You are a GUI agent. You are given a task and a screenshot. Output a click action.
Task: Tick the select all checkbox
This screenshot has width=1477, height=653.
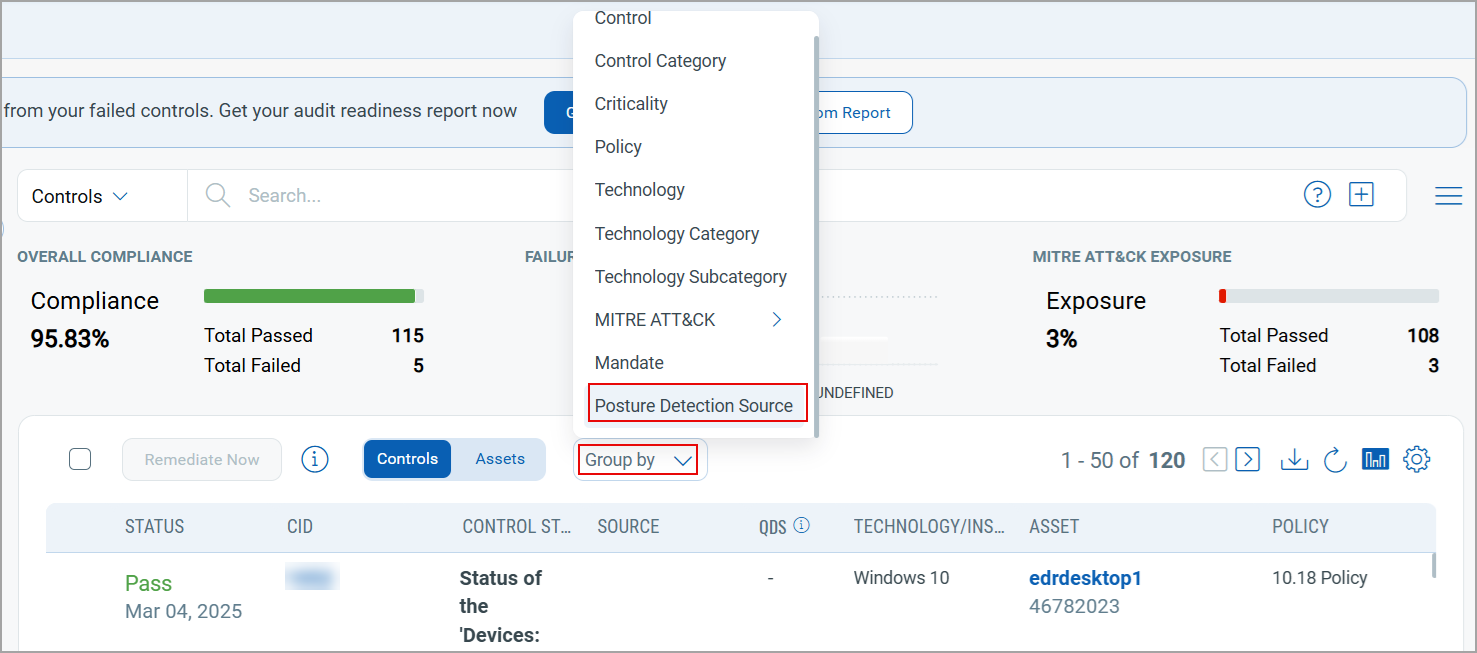[80, 460]
